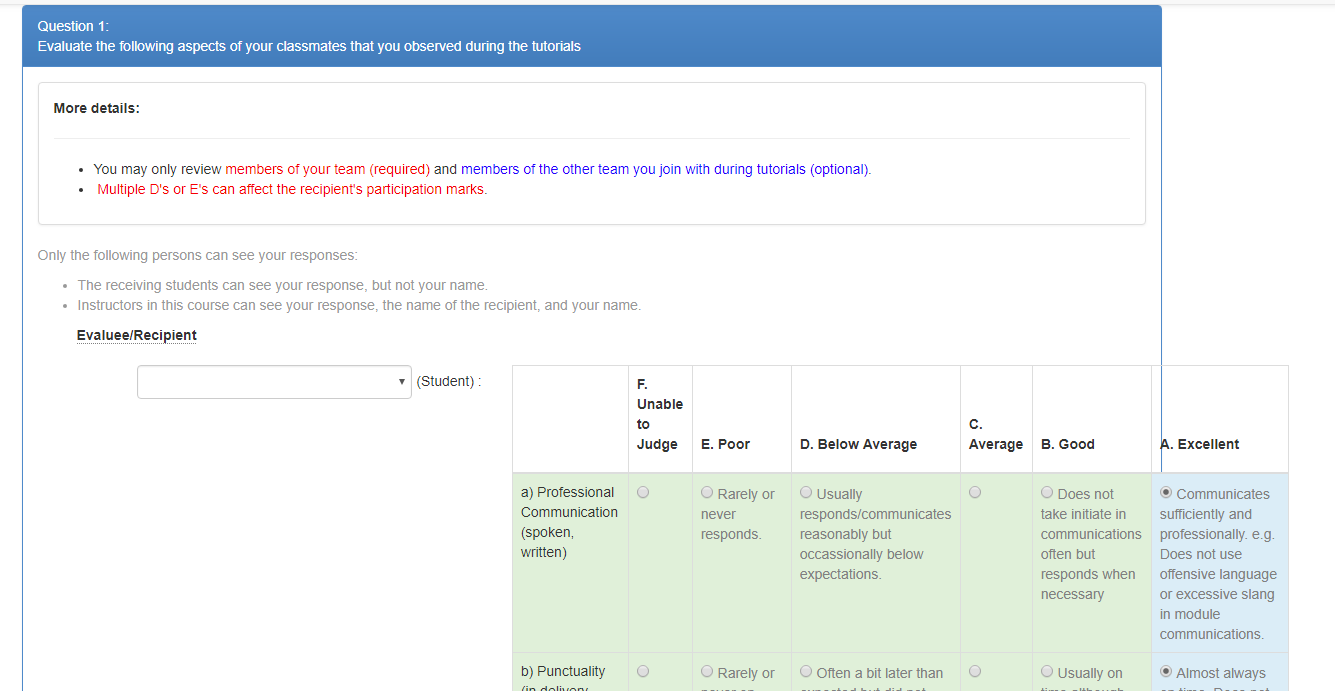The height and width of the screenshot is (691, 1335).
Task: Click the 'Evaluee/Recipient' label
Action: [x=137, y=335]
